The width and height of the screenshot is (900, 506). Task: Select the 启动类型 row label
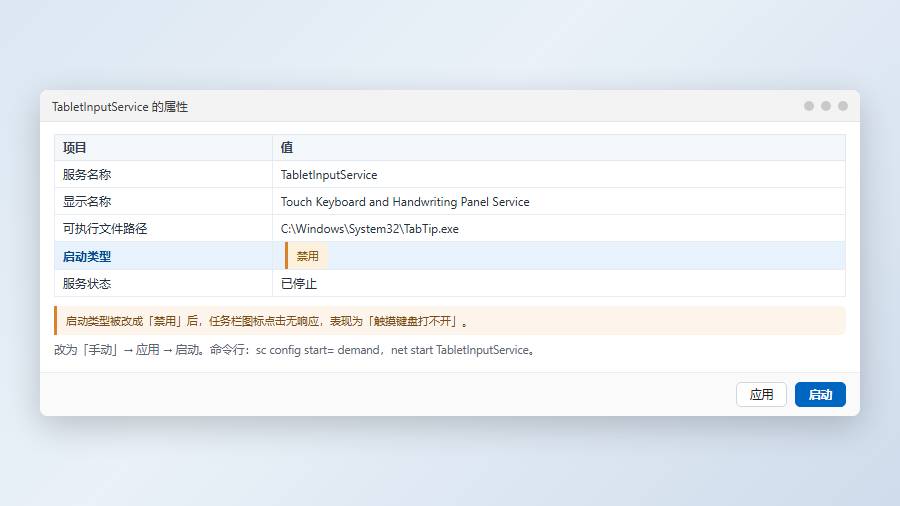(87, 256)
